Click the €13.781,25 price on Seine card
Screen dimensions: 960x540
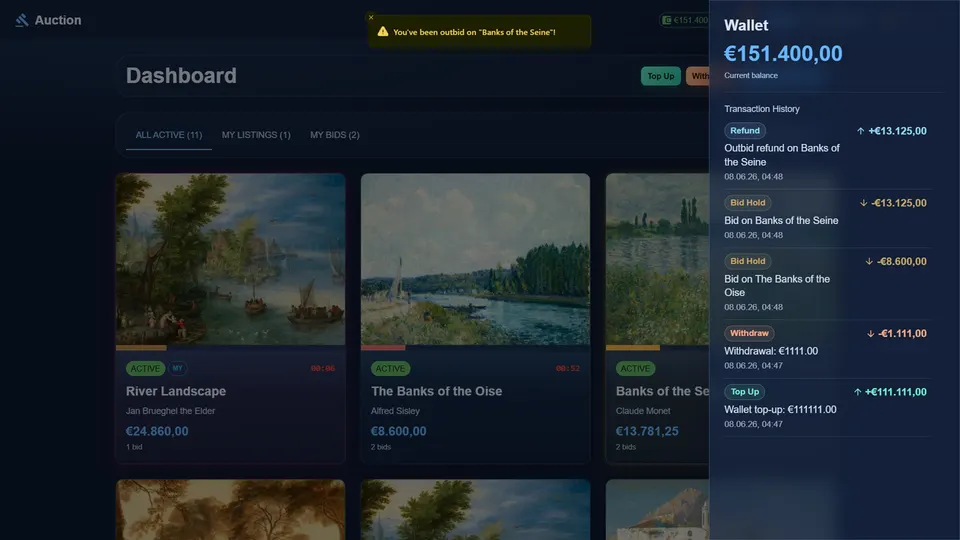coord(647,431)
